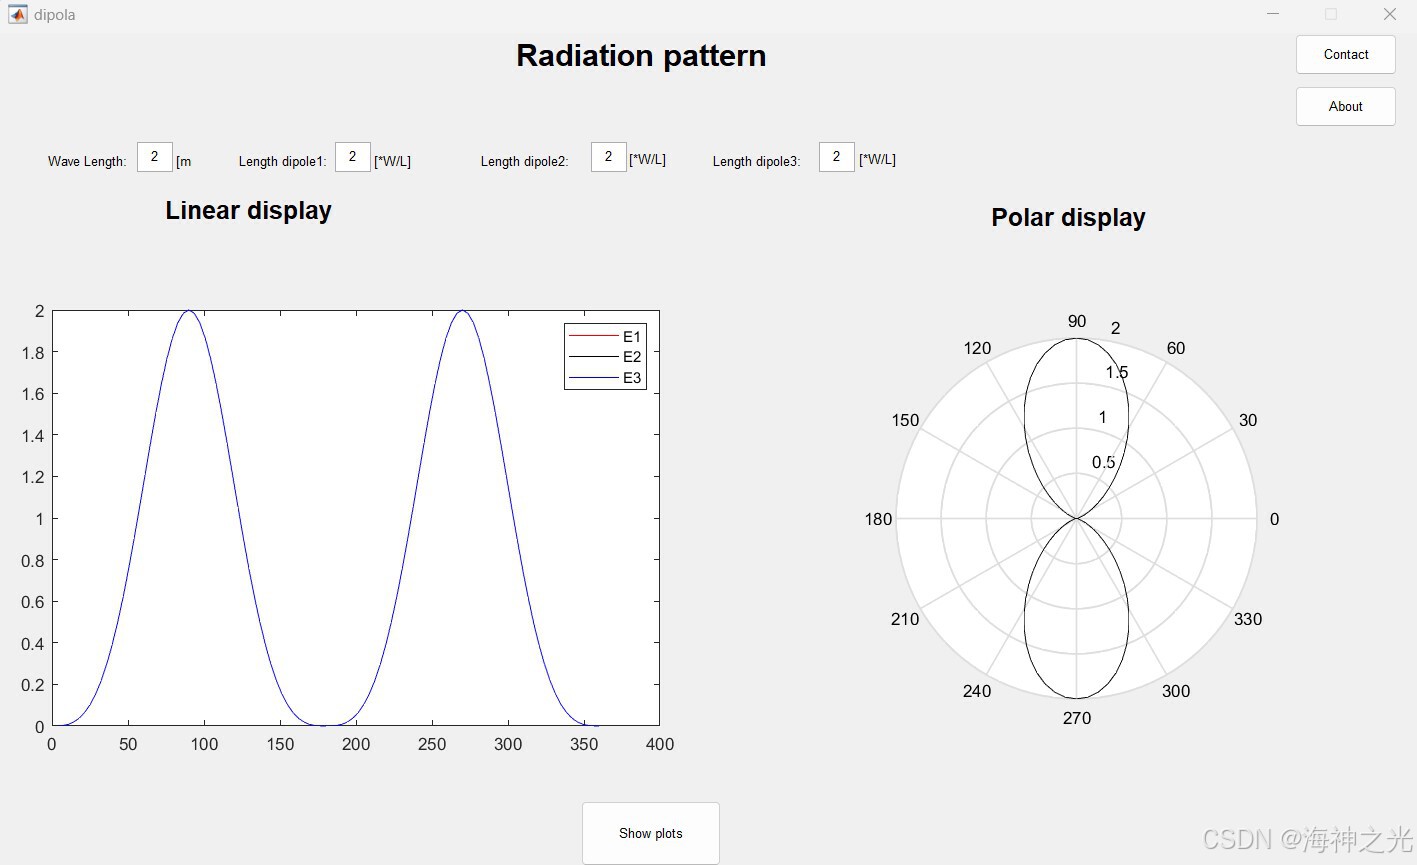The height and width of the screenshot is (865, 1417).
Task: Minimize the dipola window
Action: pos(1273,14)
